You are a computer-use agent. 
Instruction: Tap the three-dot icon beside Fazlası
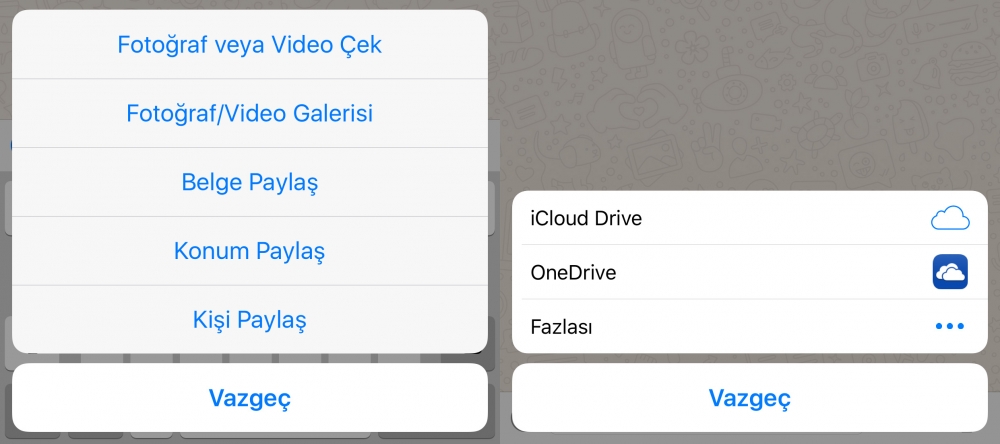(949, 326)
